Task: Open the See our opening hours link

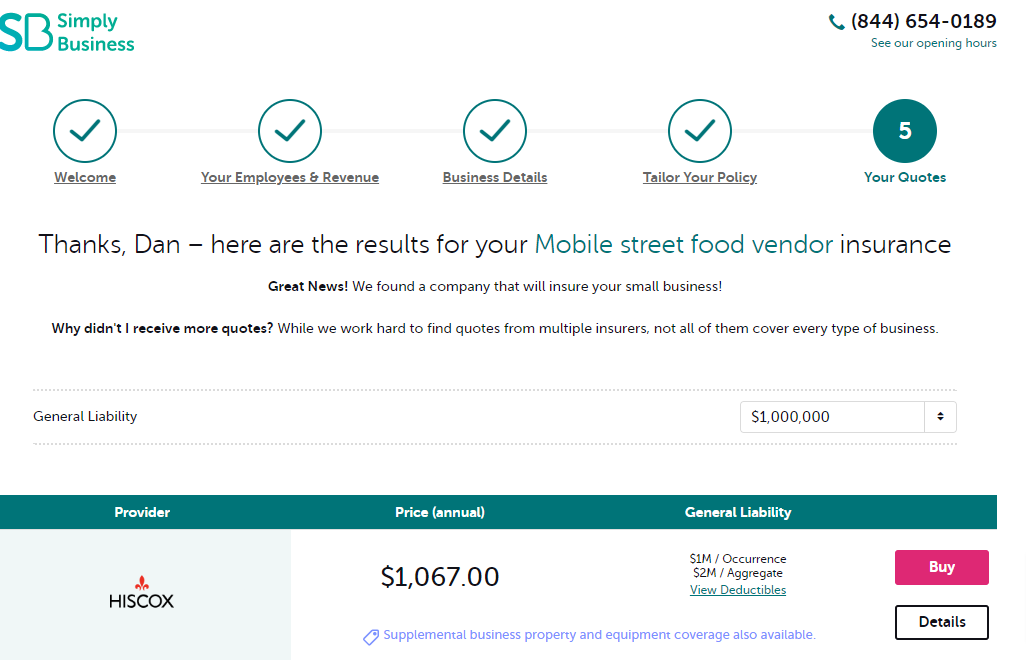Action: 933,43
